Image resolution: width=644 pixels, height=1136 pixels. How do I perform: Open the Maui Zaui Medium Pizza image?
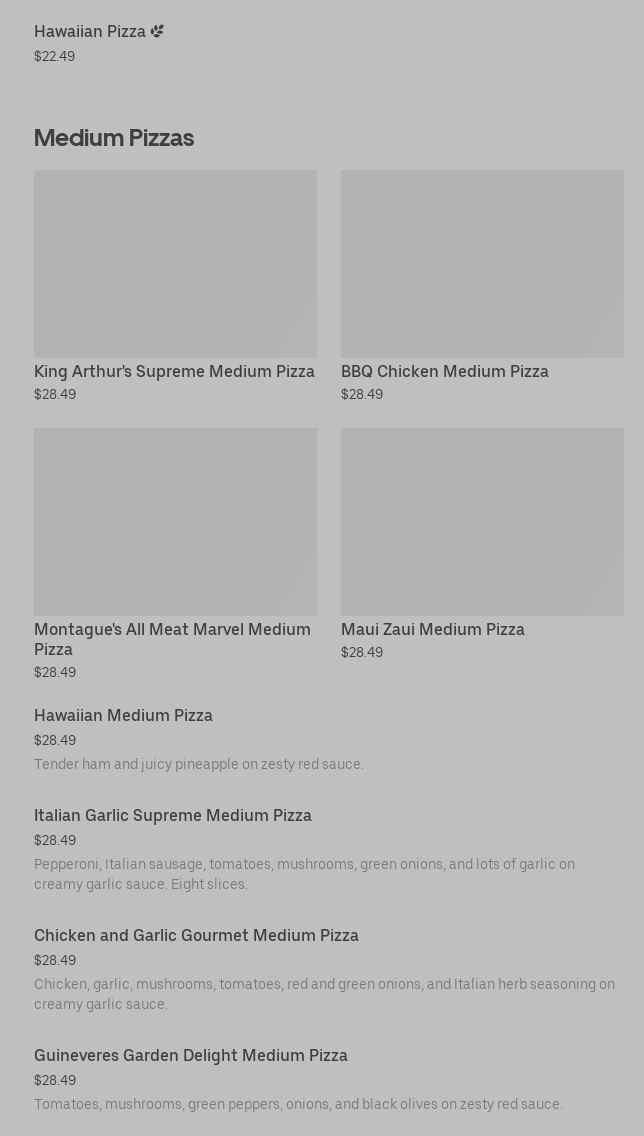[x=482, y=521]
